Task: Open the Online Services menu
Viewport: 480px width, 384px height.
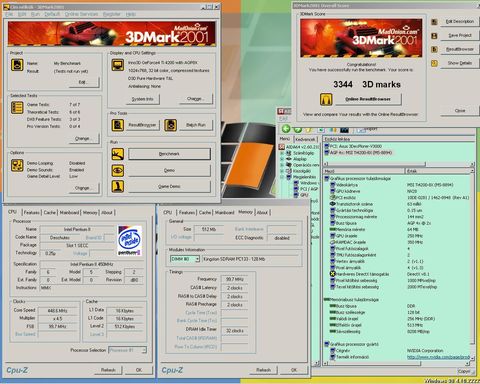Action: [81, 14]
